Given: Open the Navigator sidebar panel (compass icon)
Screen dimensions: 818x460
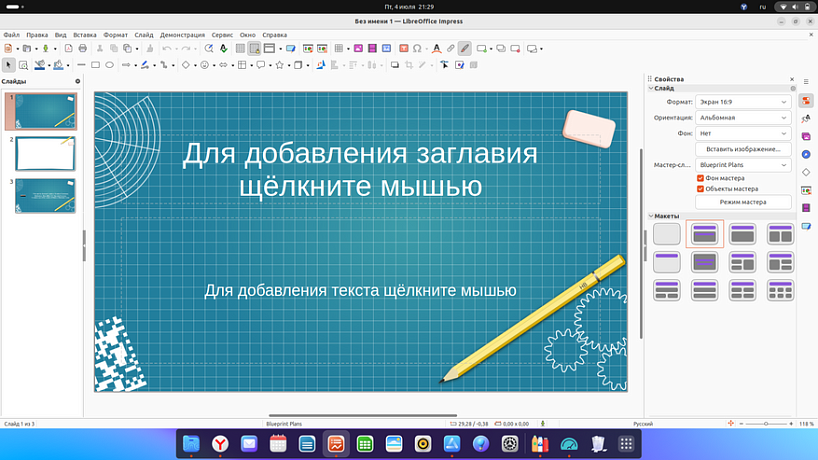Looking at the screenshot, I should pos(806,153).
